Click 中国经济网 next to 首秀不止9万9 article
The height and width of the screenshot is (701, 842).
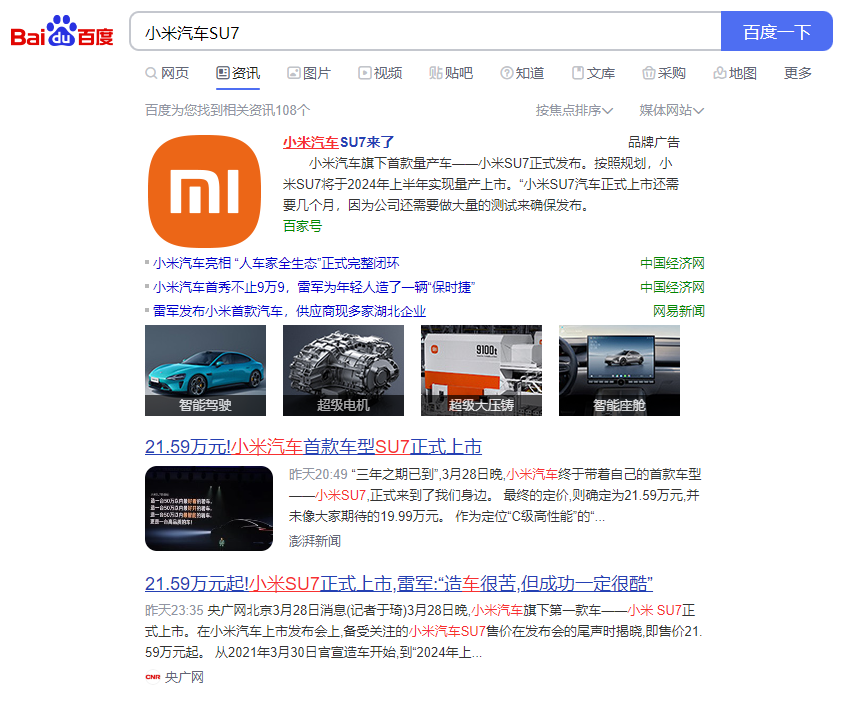point(672,287)
